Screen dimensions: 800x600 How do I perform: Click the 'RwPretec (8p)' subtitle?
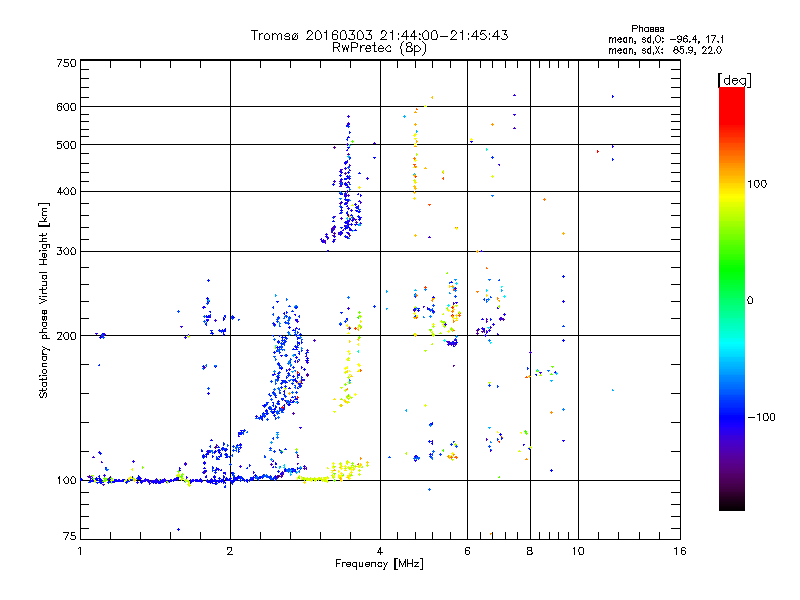379,48
